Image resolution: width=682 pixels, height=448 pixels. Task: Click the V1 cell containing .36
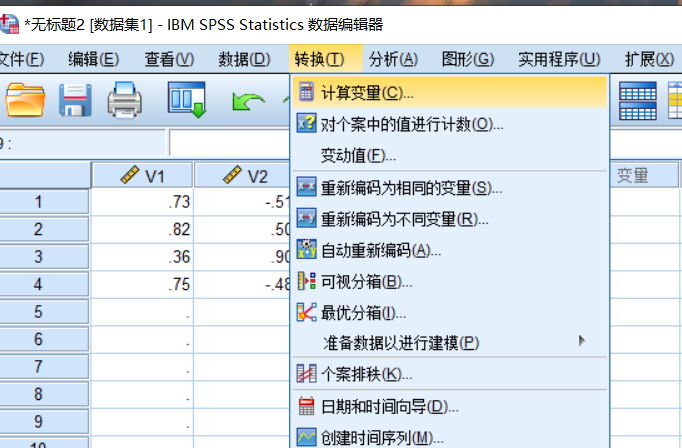click(x=142, y=256)
